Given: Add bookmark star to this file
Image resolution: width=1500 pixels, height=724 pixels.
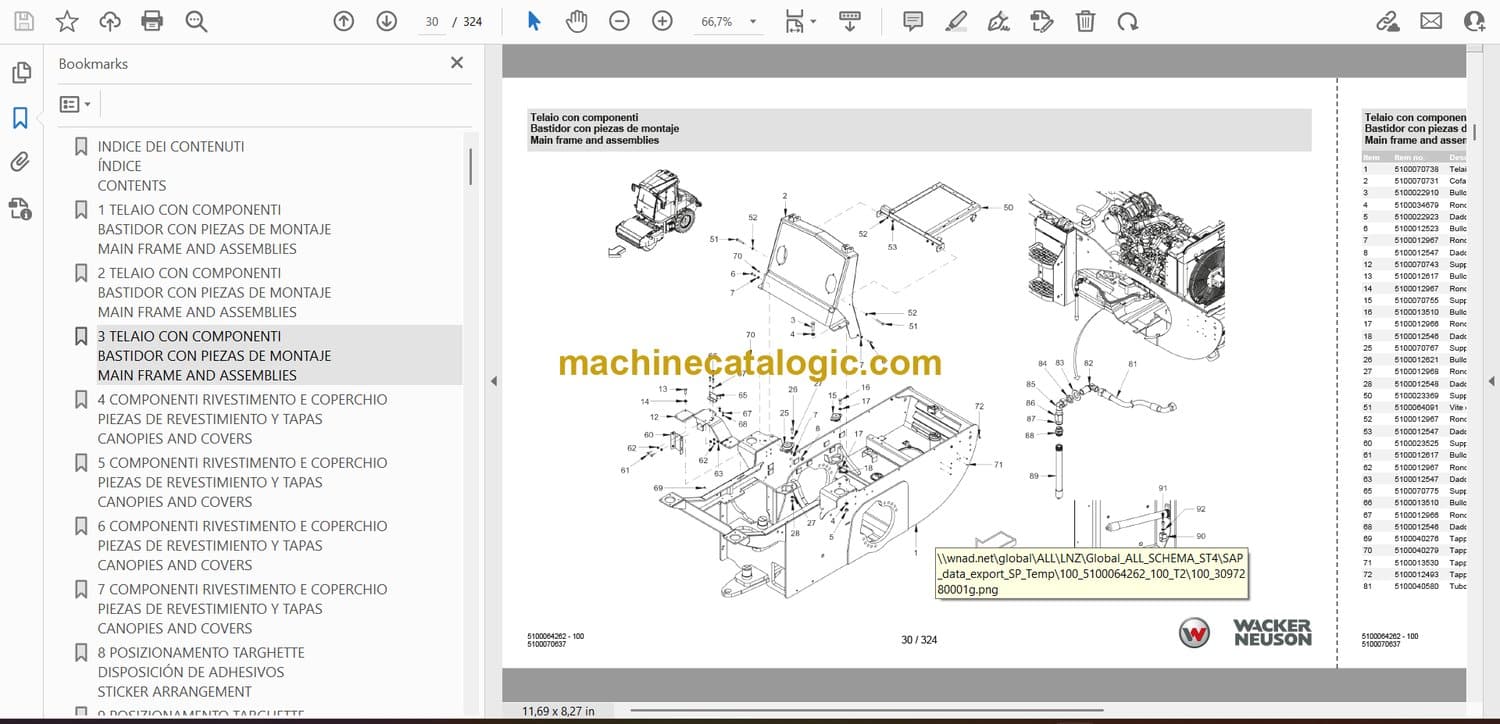Looking at the screenshot, I should tap(67, 21).
